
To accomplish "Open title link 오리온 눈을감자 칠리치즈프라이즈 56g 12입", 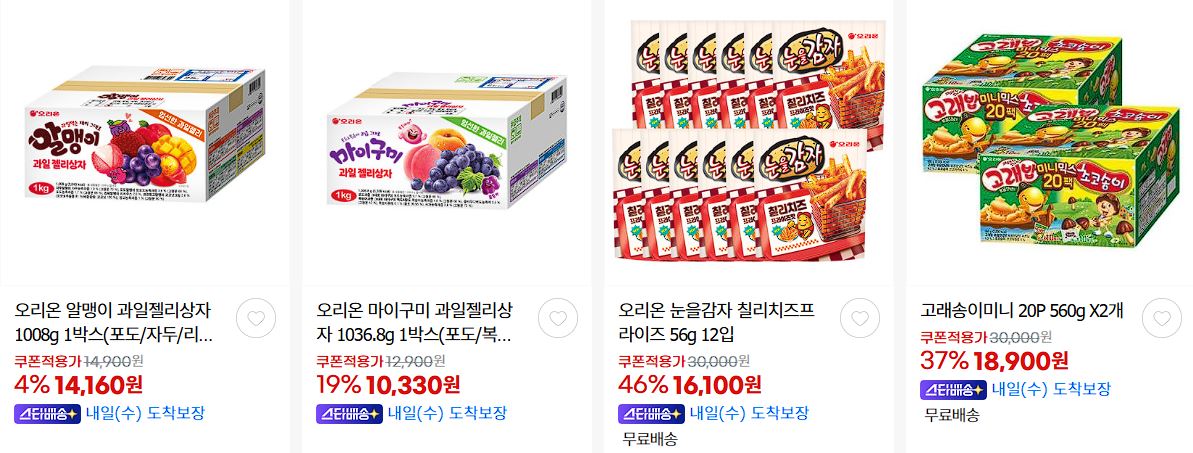I will coord(716,322).
